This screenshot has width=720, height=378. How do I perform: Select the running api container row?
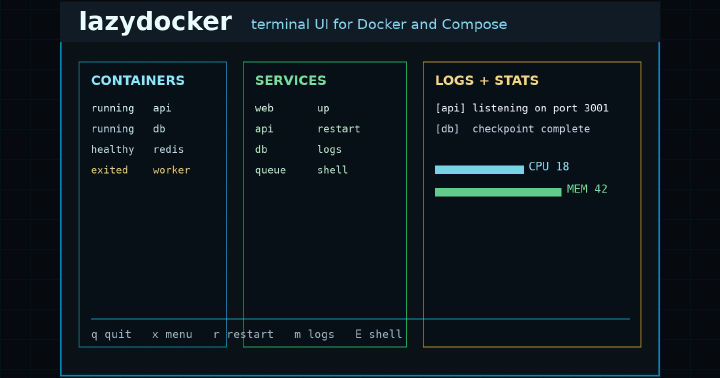131,108
